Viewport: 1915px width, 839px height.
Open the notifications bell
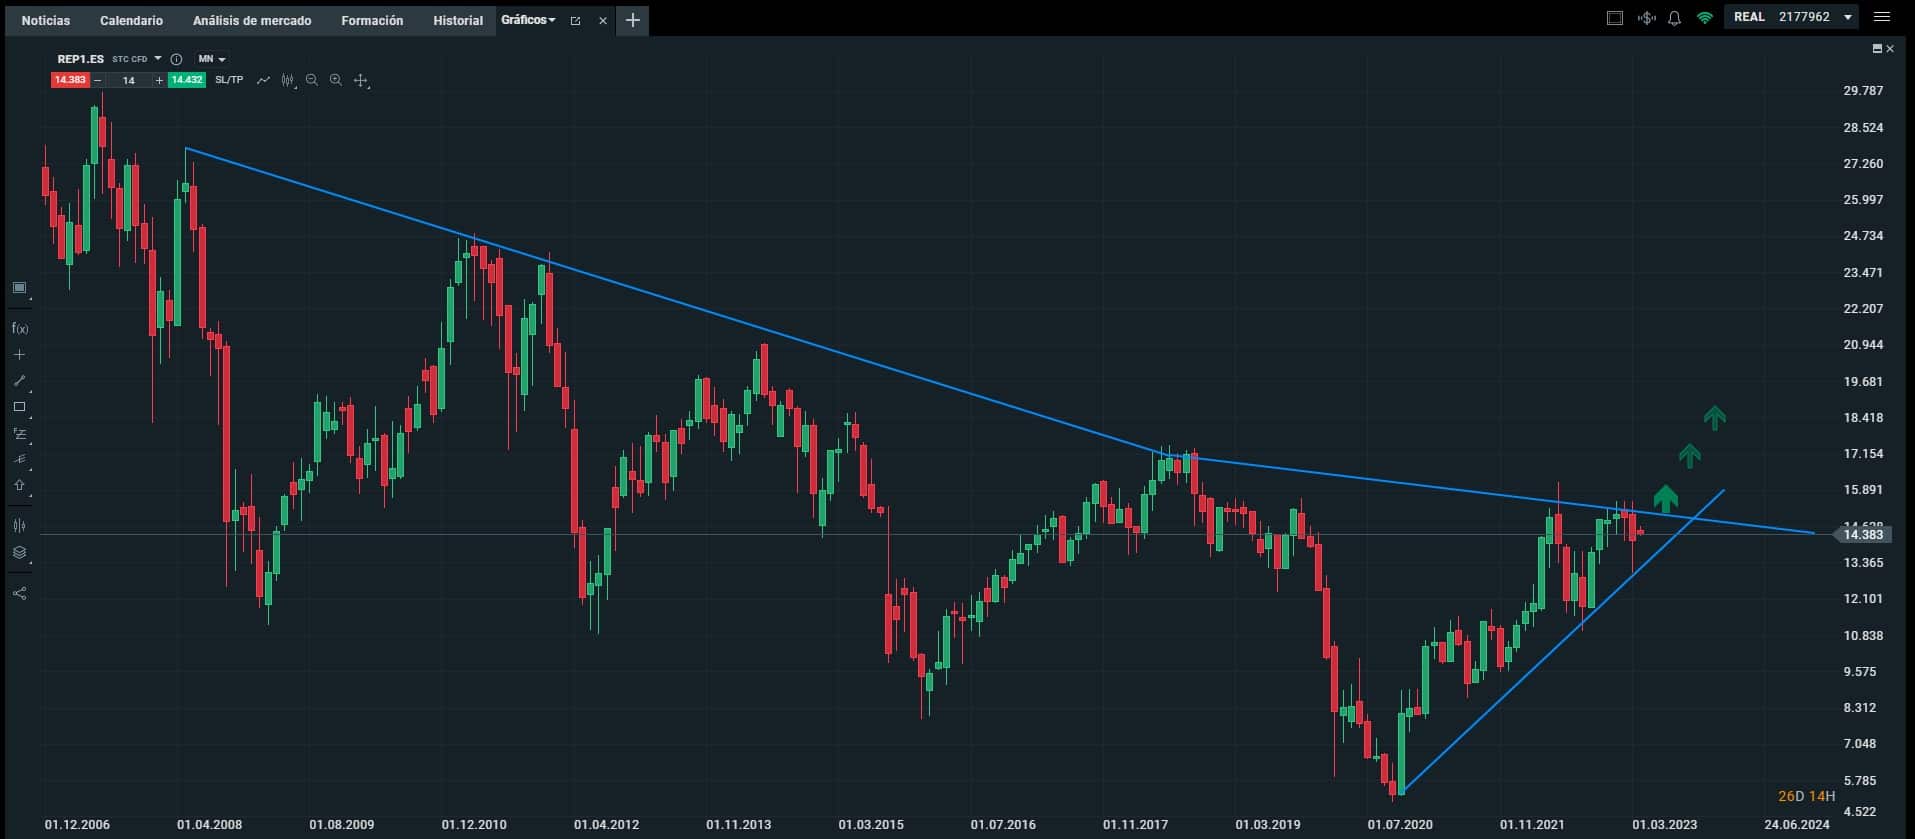tap(1674, 18)
